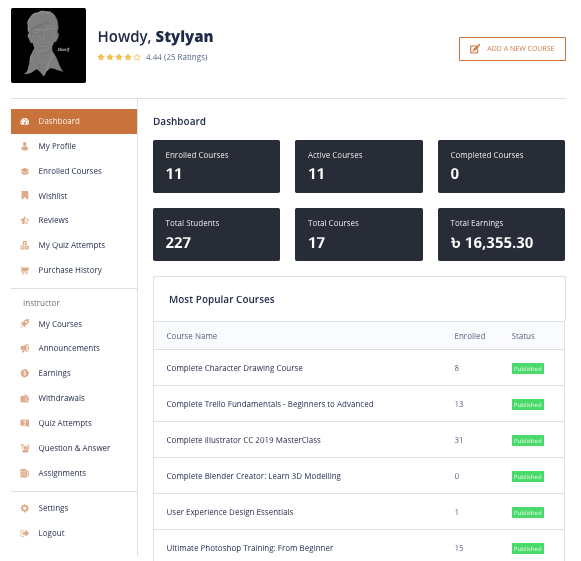
Task: Click the My Courses rocket icon
Action: pos(24,323)
